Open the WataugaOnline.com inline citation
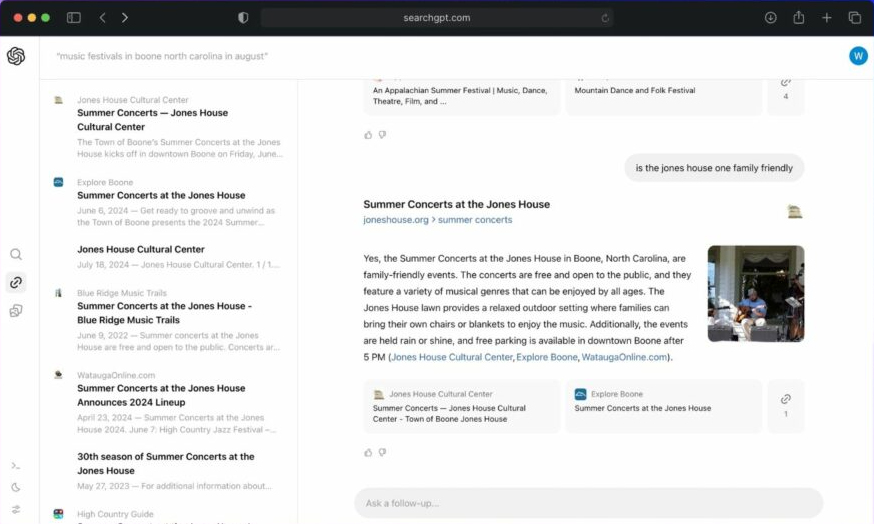Screen dimensions: 874x524 point(624,357)
